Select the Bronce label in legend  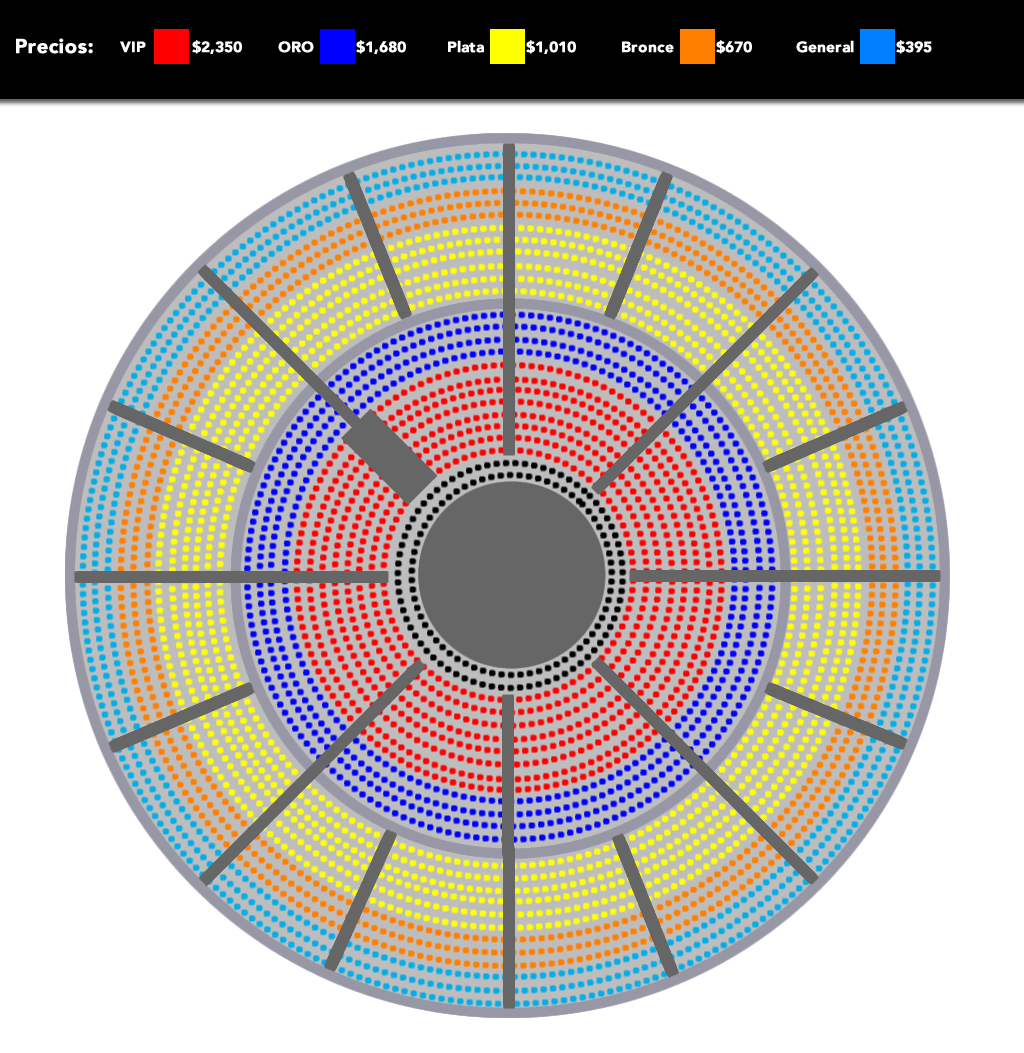point(647,47)
